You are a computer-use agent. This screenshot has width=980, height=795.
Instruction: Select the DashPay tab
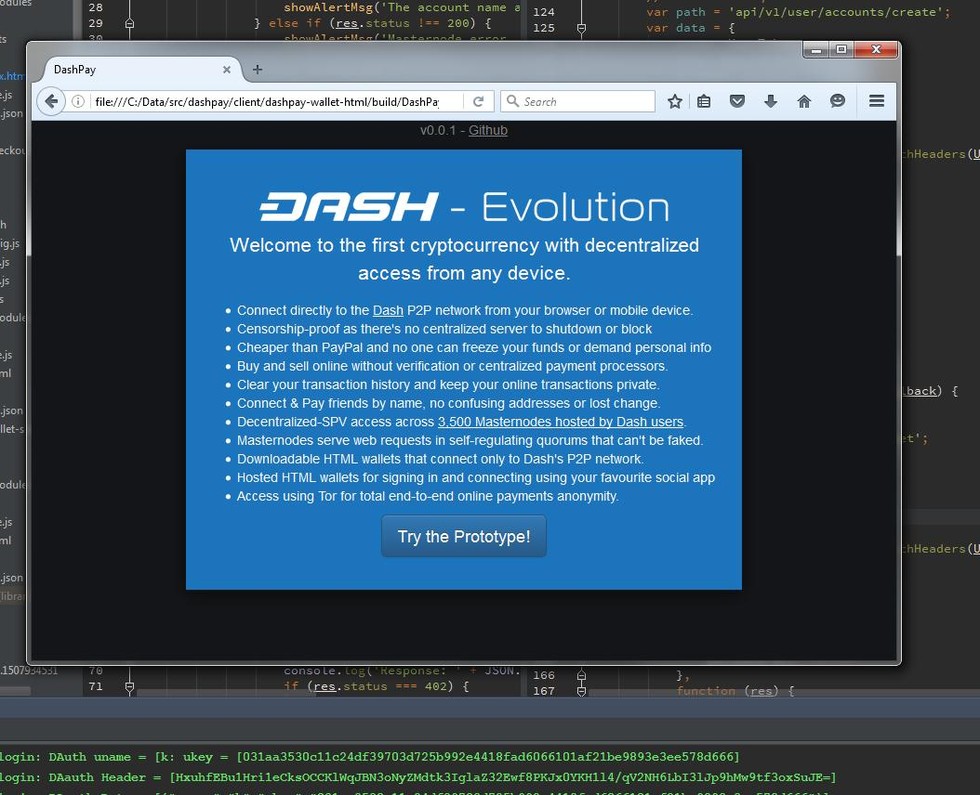point(139,69)
